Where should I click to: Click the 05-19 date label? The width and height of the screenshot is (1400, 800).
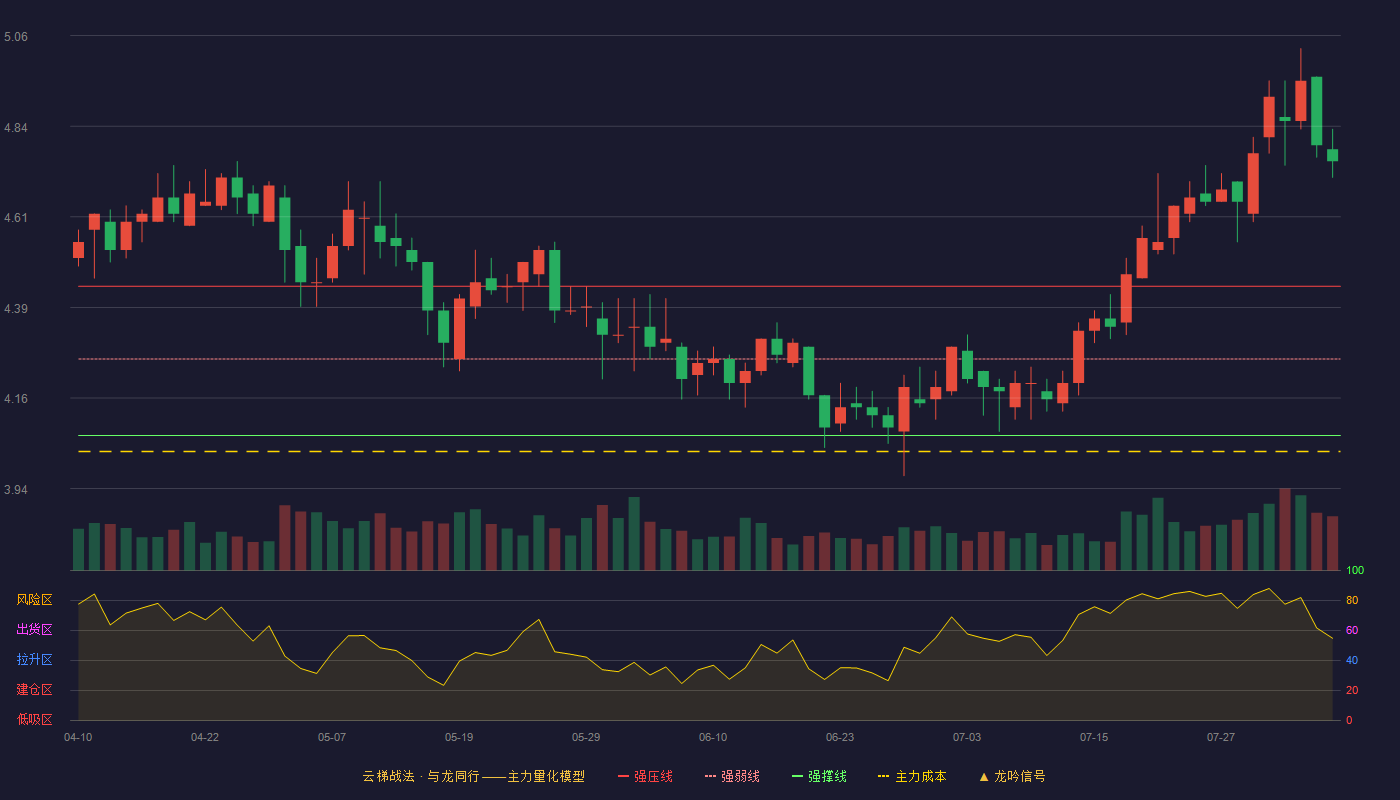(459, 737)
